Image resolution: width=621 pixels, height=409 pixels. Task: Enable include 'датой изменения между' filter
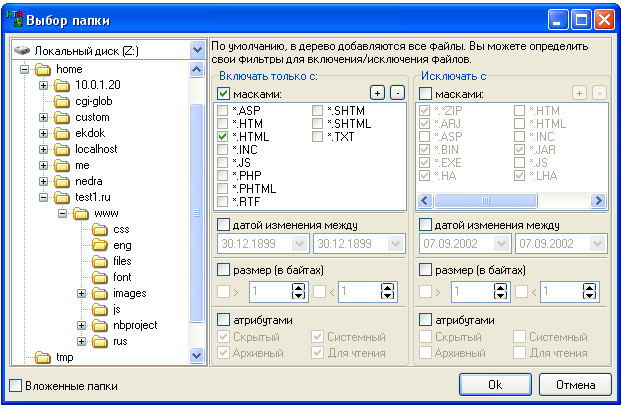point(223,225)
